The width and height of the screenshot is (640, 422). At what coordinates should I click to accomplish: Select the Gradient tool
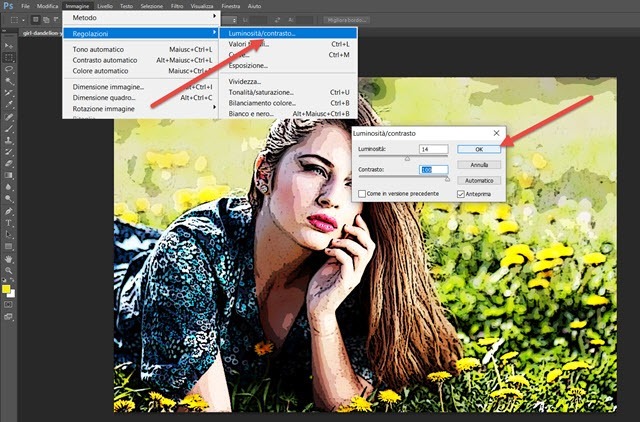9,175
